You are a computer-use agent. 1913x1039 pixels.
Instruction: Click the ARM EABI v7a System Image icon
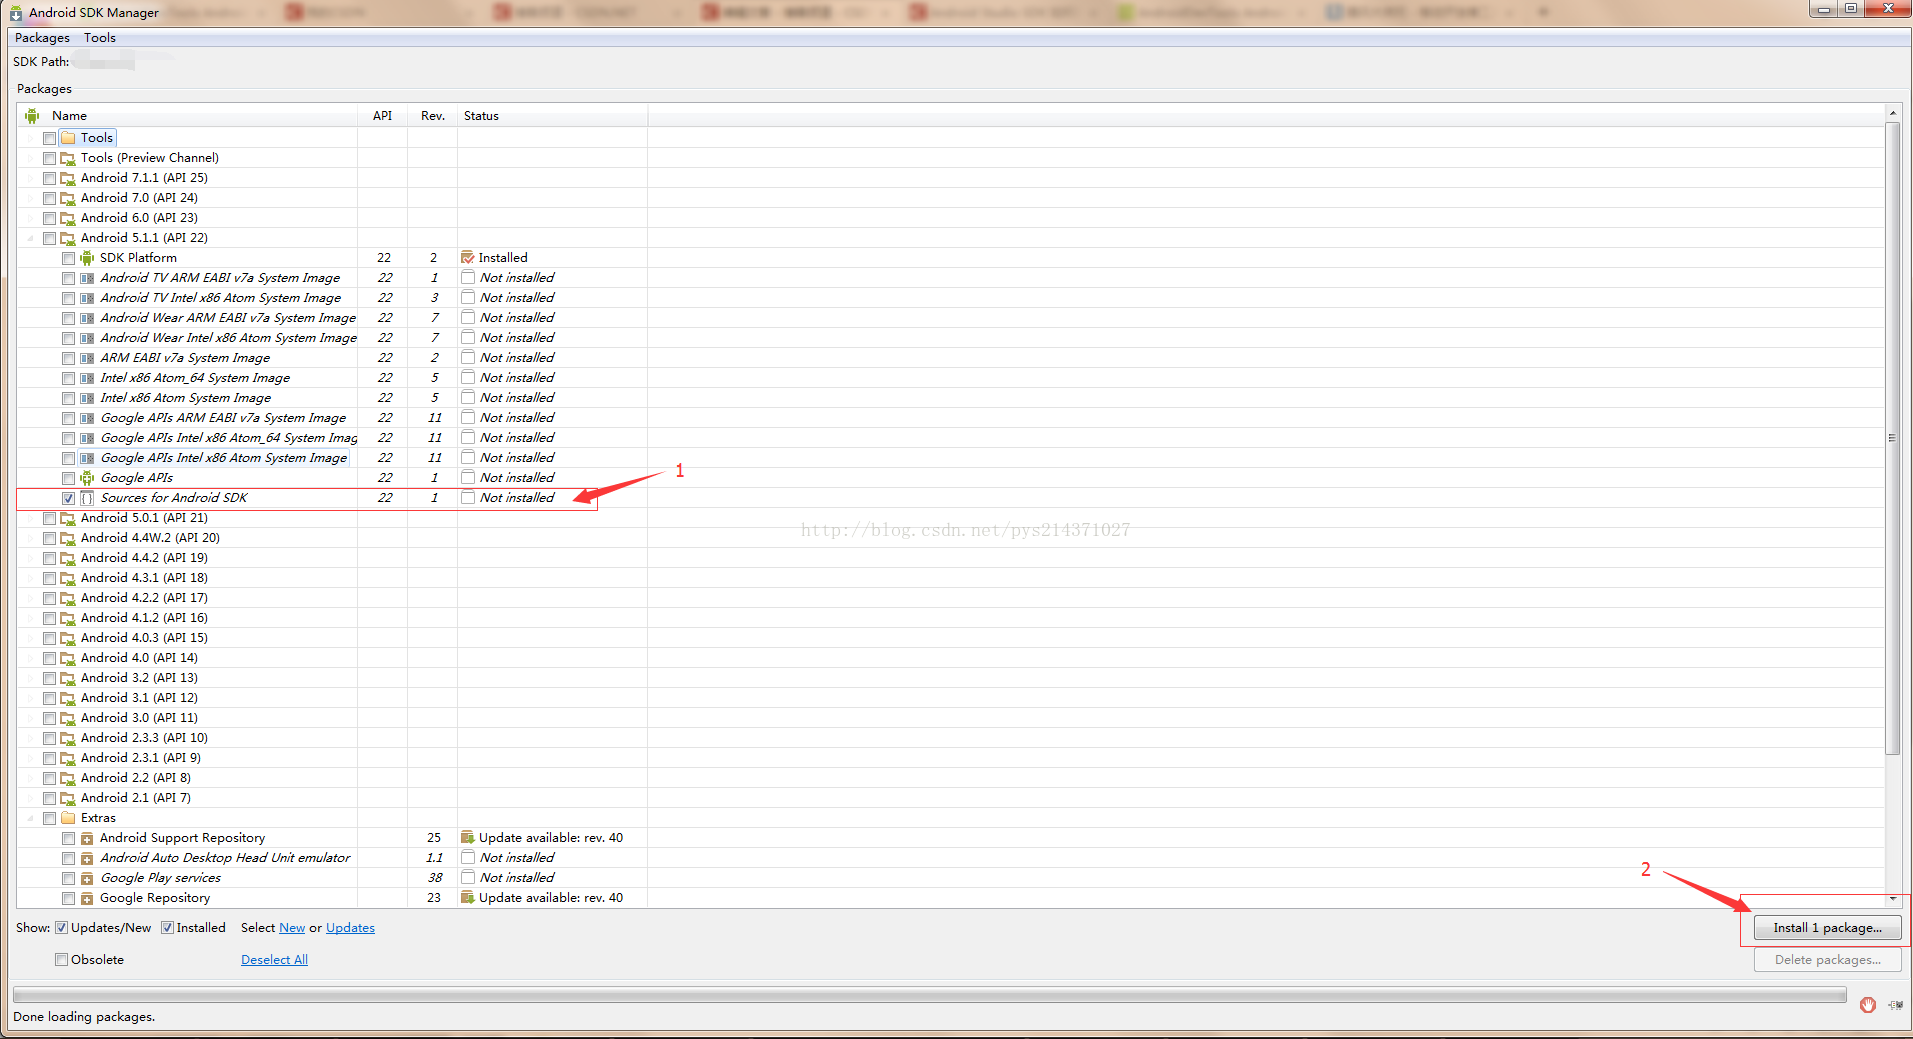(87, 358)
